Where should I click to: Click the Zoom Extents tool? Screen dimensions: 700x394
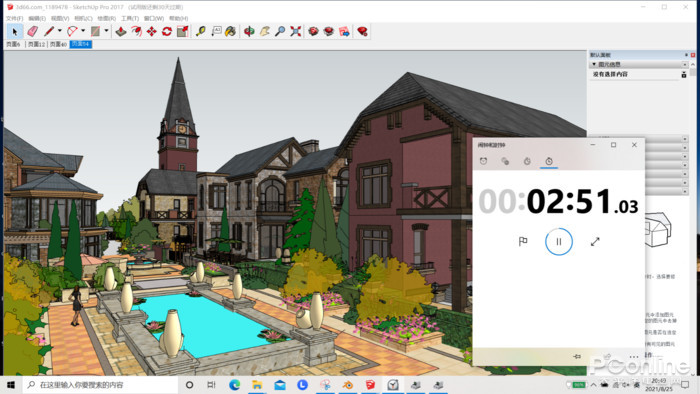point(296,31)
